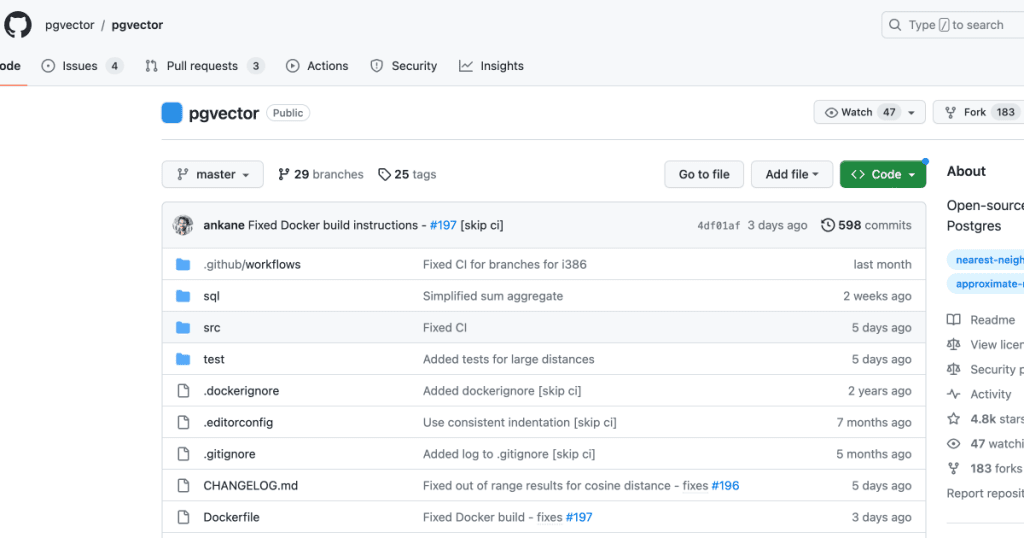Expand the Watch options dropdown arrow
The height and width of the screenshot is (538, 1024).
(x=912, y=112)
